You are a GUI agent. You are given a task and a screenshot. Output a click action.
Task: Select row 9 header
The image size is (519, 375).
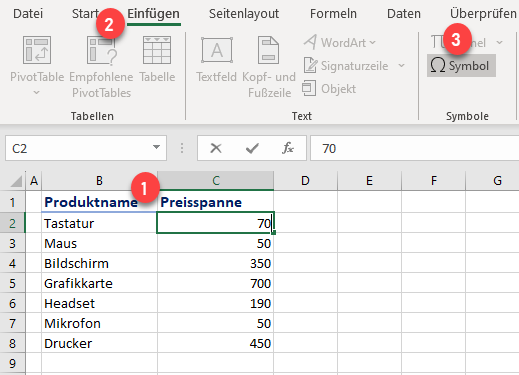tap(12, 363)
